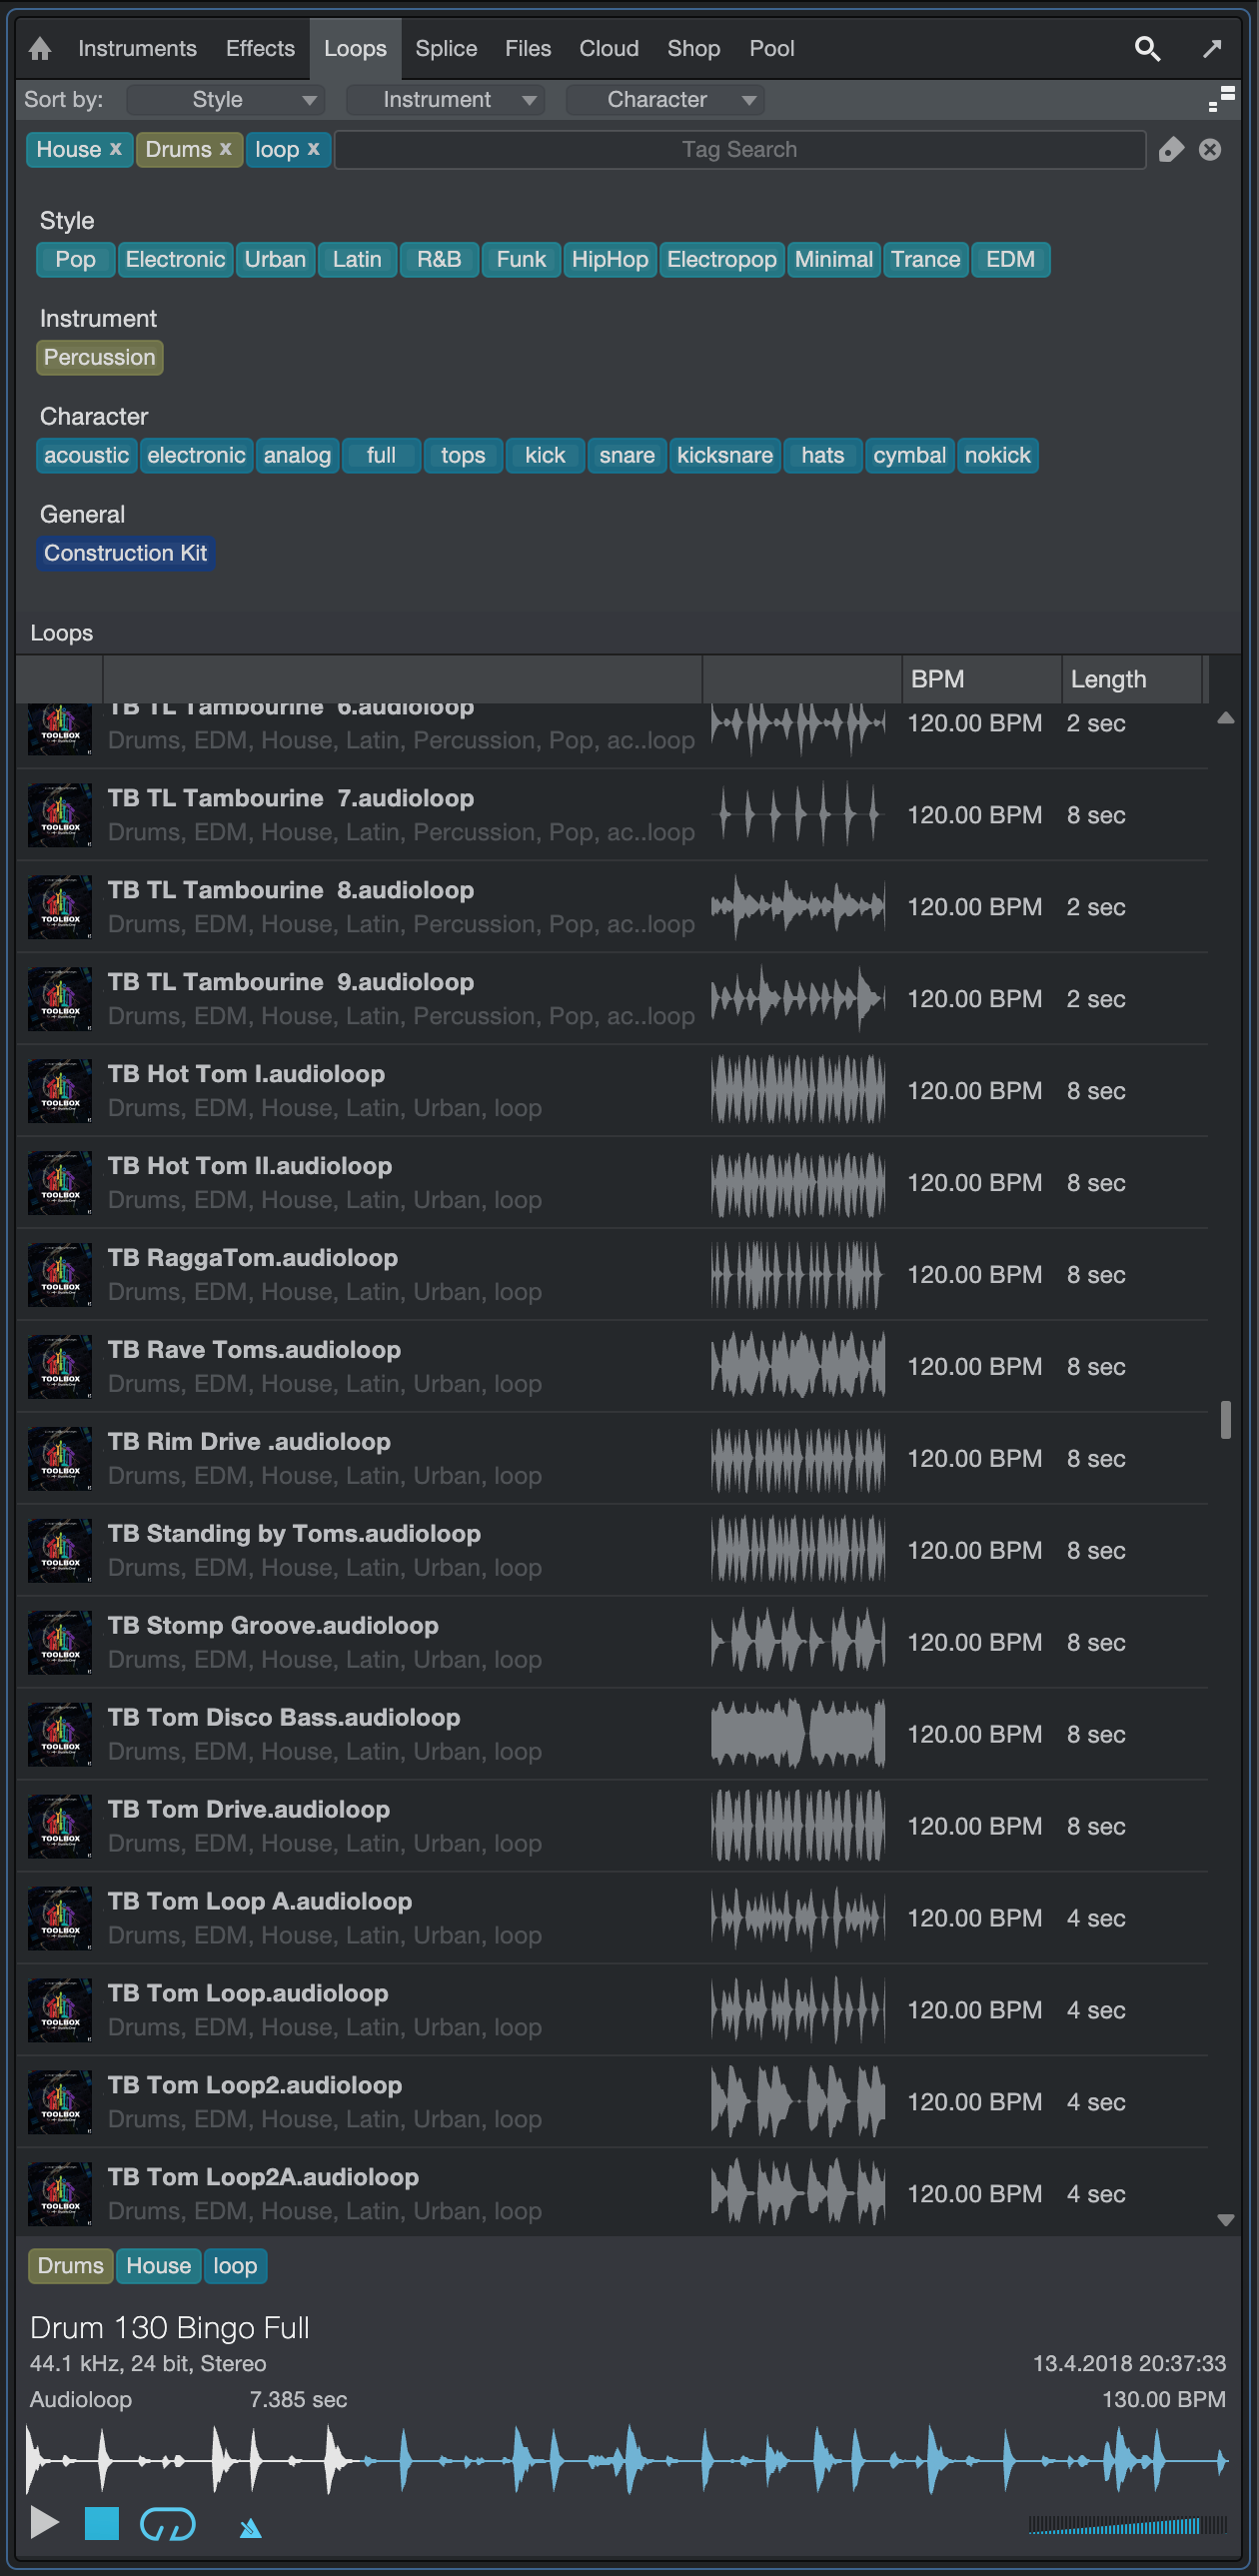The height and width of the screenshot is (2576, 1259).
Task: Sort the list by the BPM column header
Action: coord(981,679)
